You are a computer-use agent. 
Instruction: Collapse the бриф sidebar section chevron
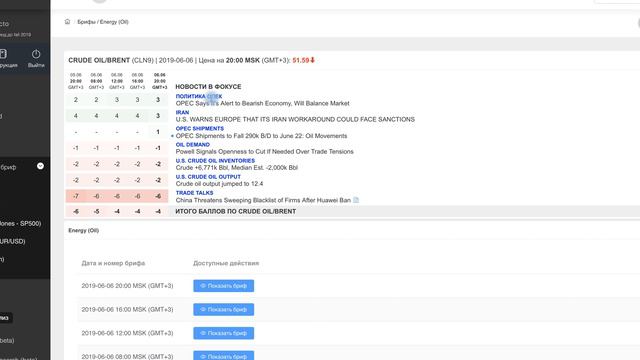point(40,166)
